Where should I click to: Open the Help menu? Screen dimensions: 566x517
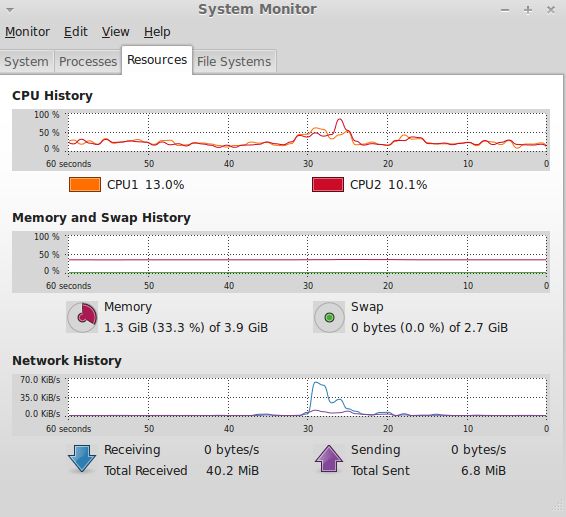[157, 32]
